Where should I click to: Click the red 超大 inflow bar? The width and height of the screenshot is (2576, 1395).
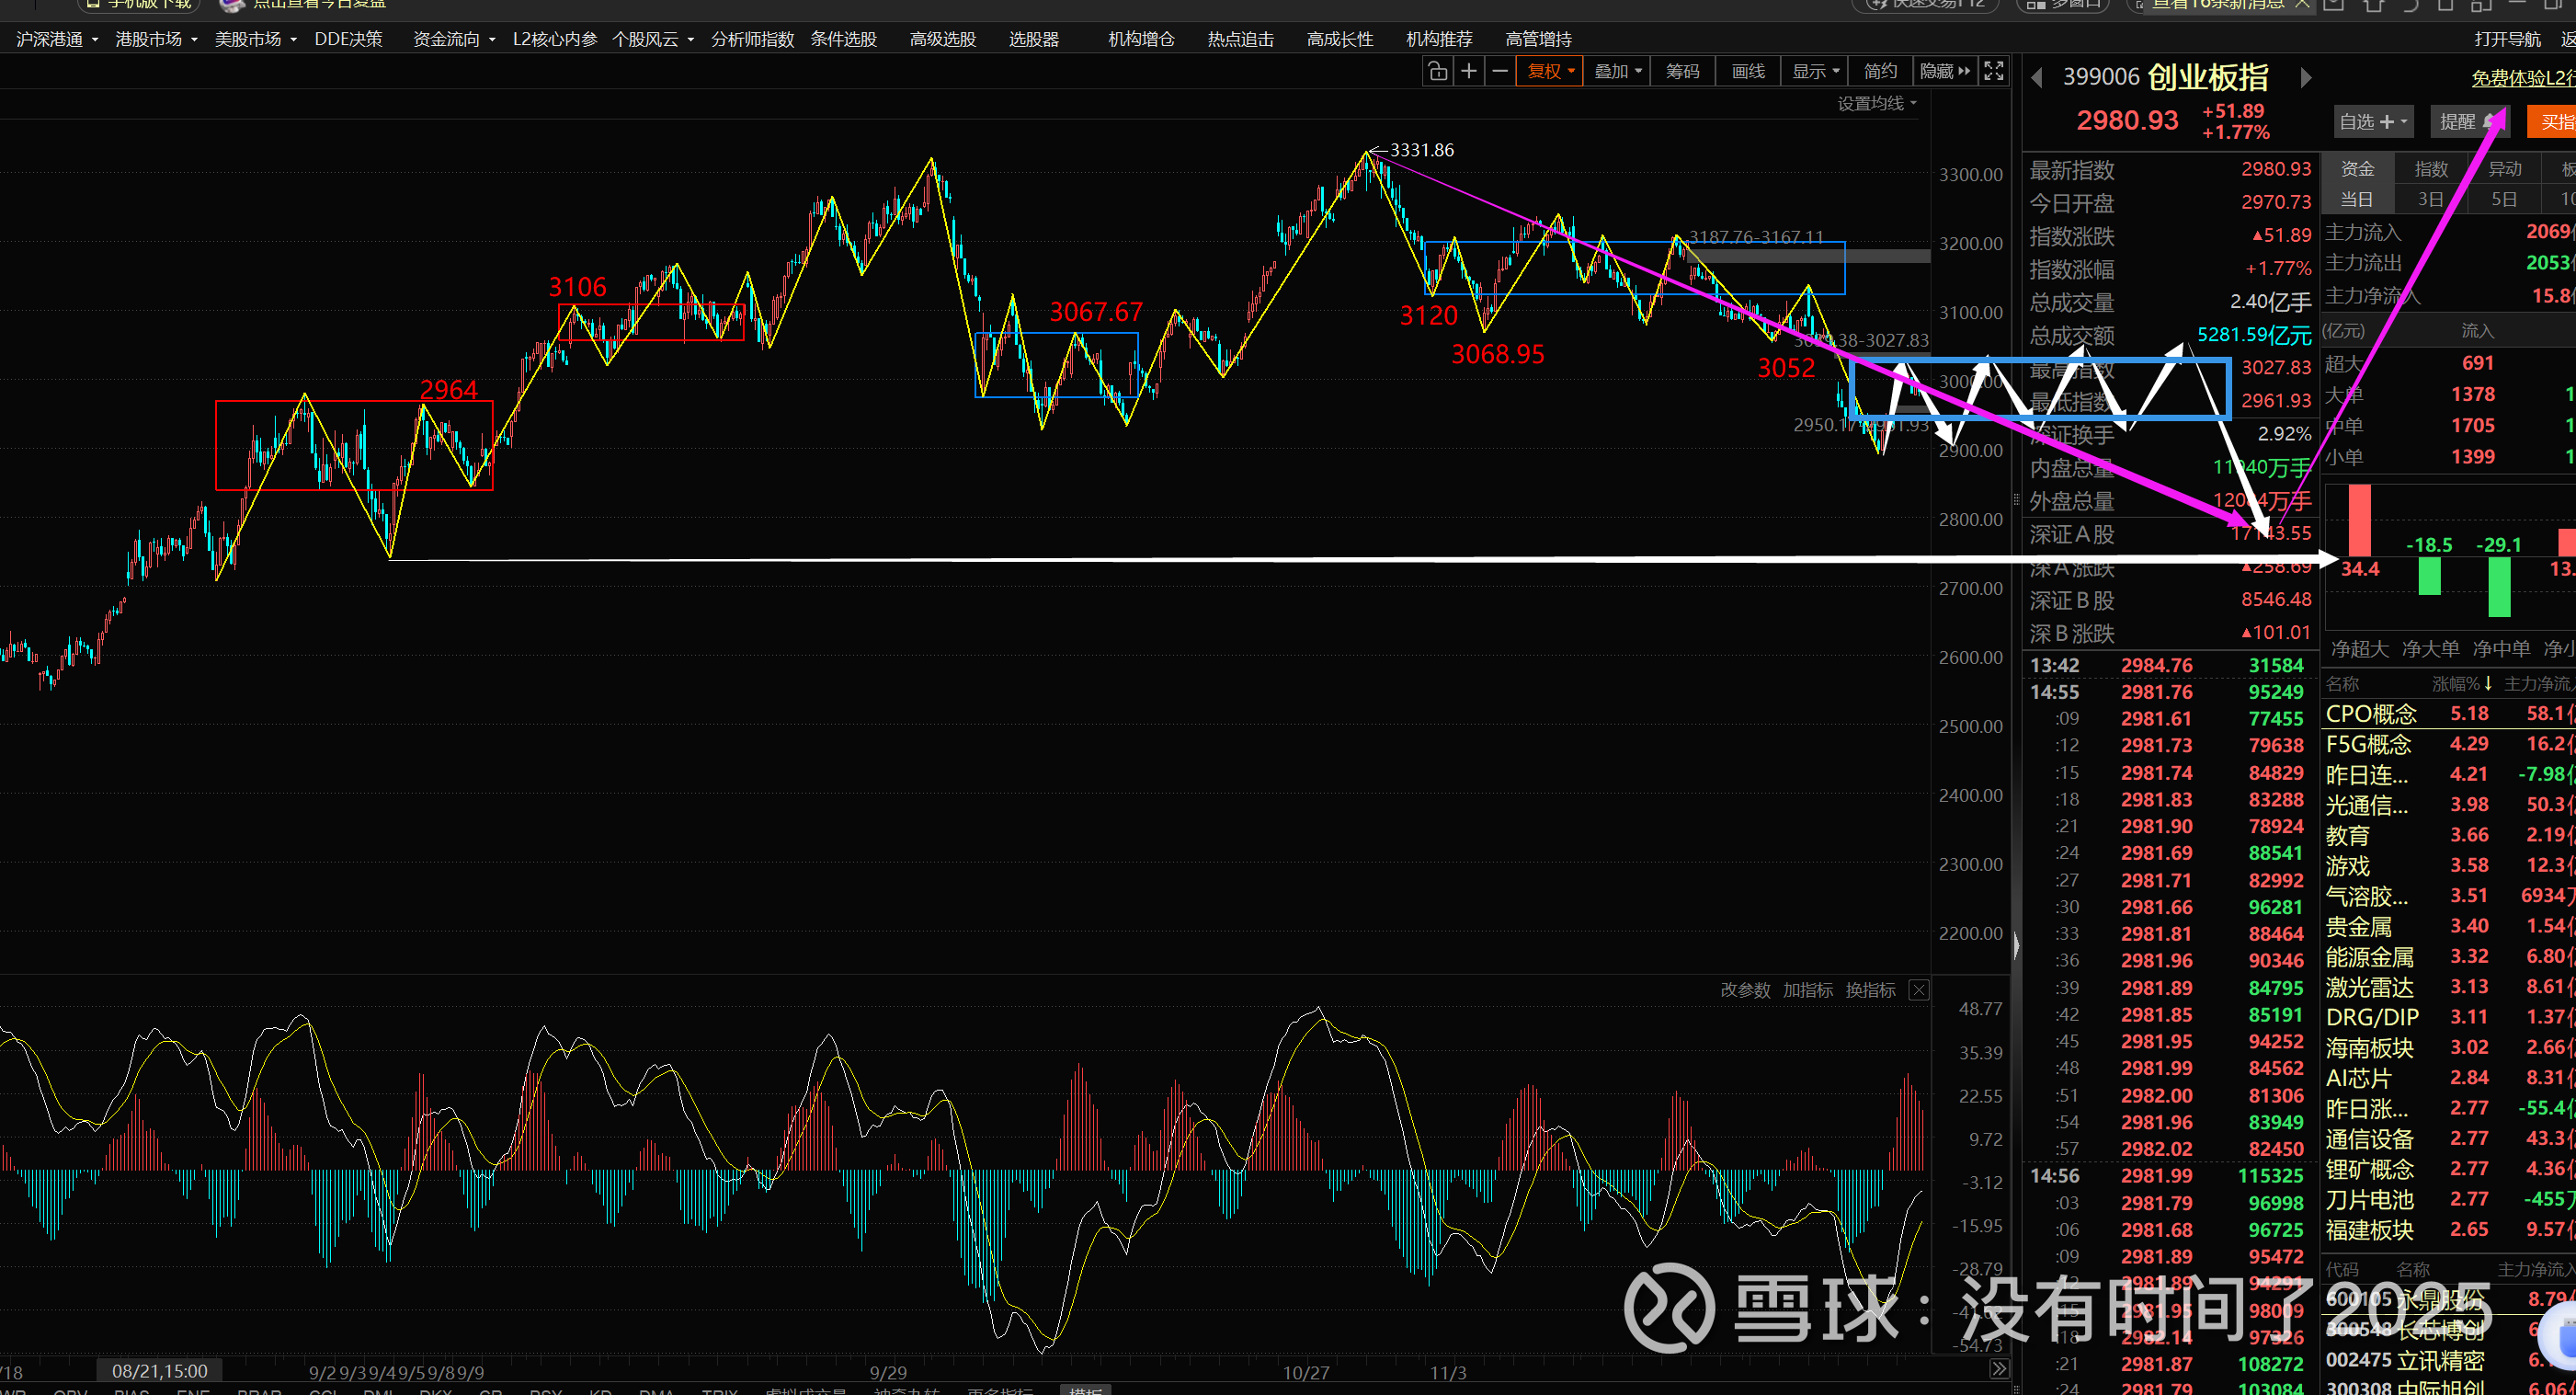[2359, 519]
